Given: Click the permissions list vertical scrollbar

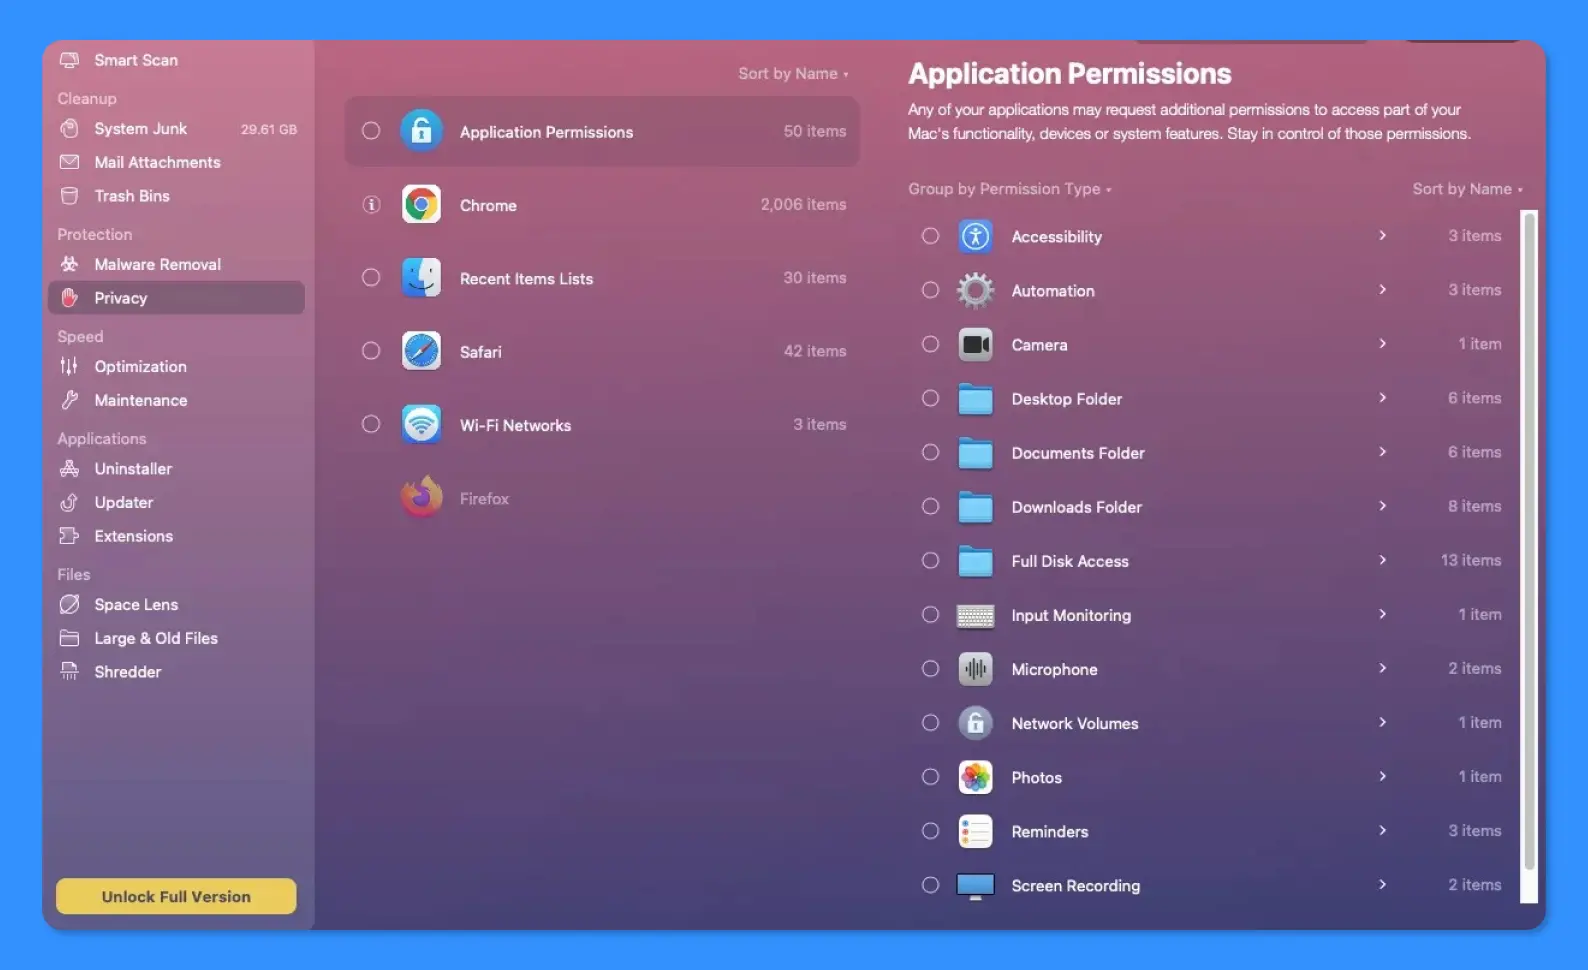Looking at the screenshot, I should click(x=1529, y=541).
